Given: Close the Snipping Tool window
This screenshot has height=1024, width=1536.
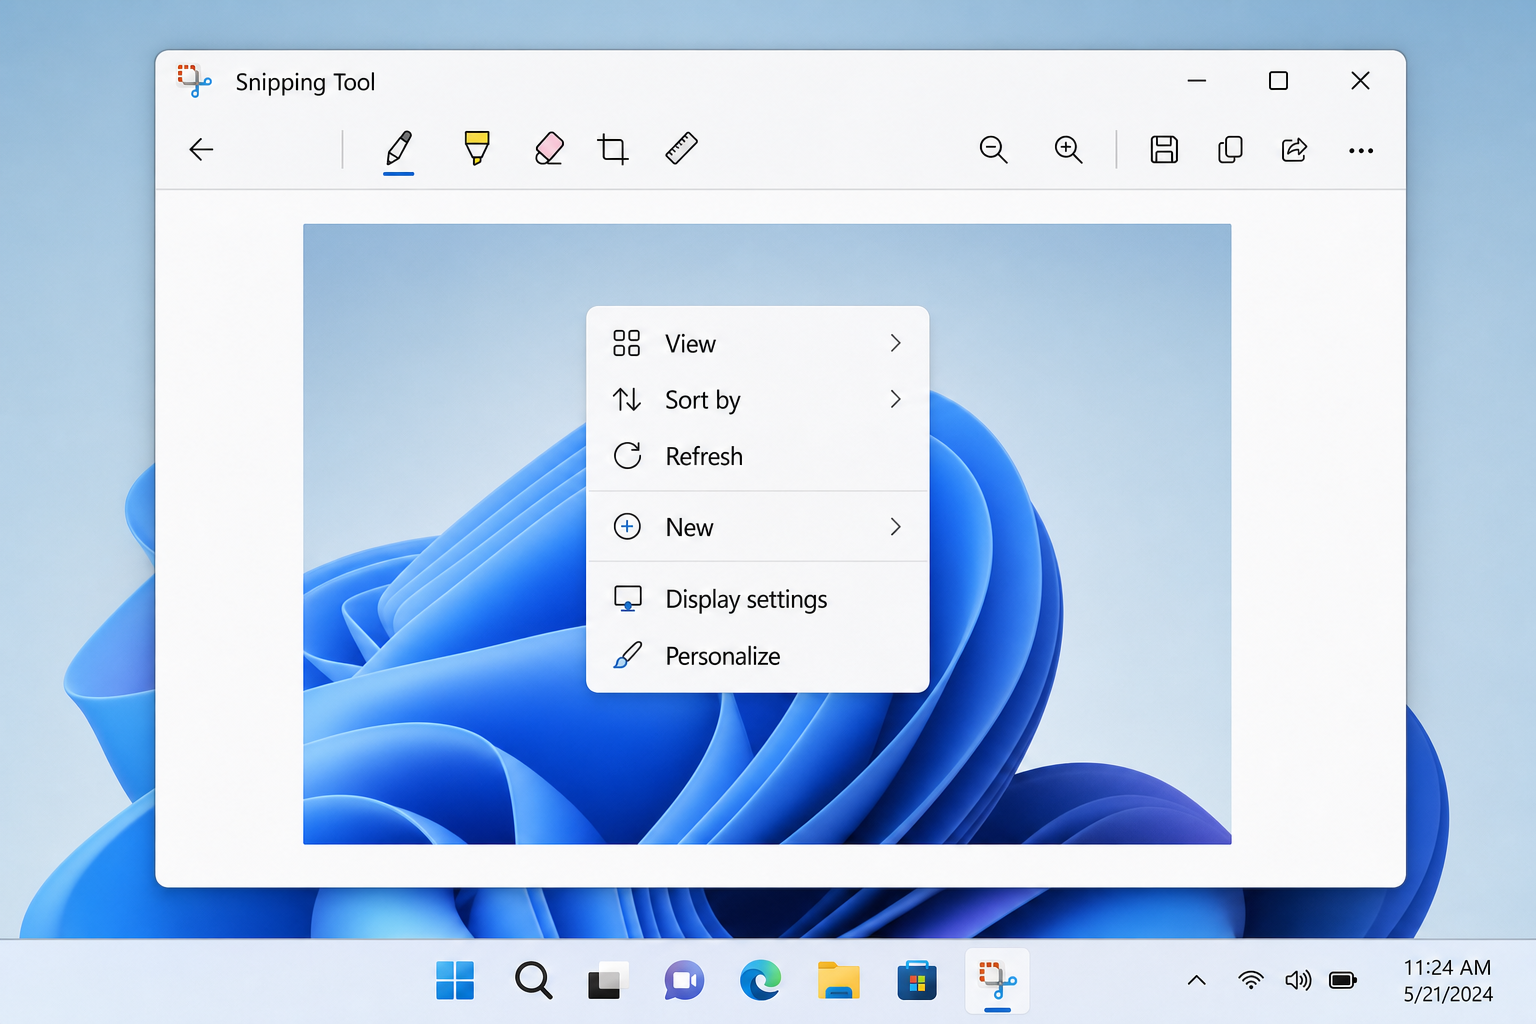Looking at the screenshot, I should [x=1360, y=81].
